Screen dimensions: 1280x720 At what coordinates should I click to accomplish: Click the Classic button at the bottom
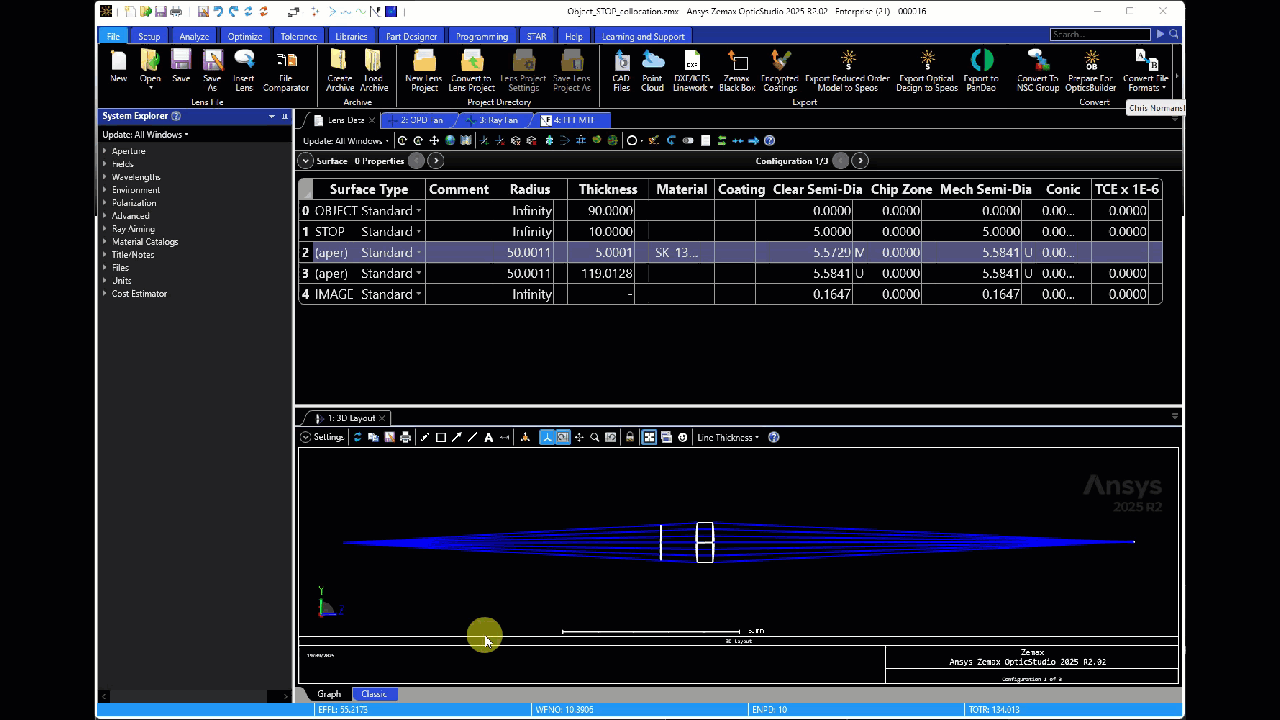374,693
